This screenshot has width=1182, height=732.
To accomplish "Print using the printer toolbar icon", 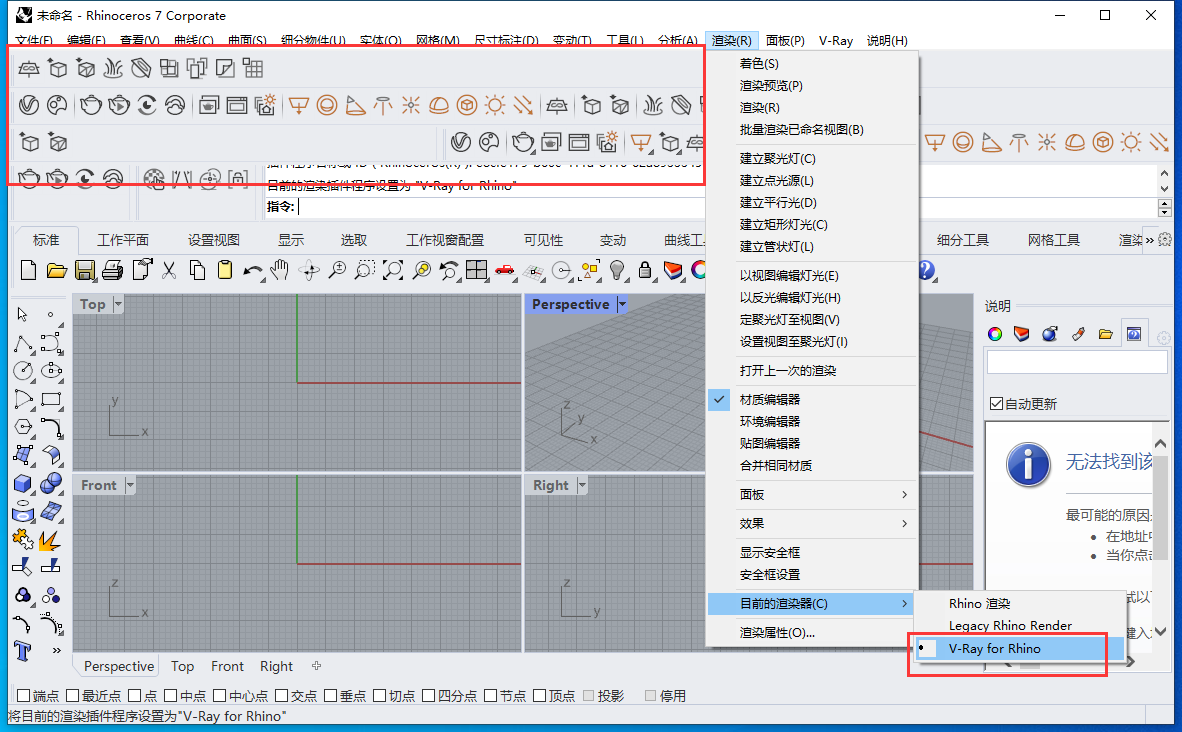I will [112, 270].
